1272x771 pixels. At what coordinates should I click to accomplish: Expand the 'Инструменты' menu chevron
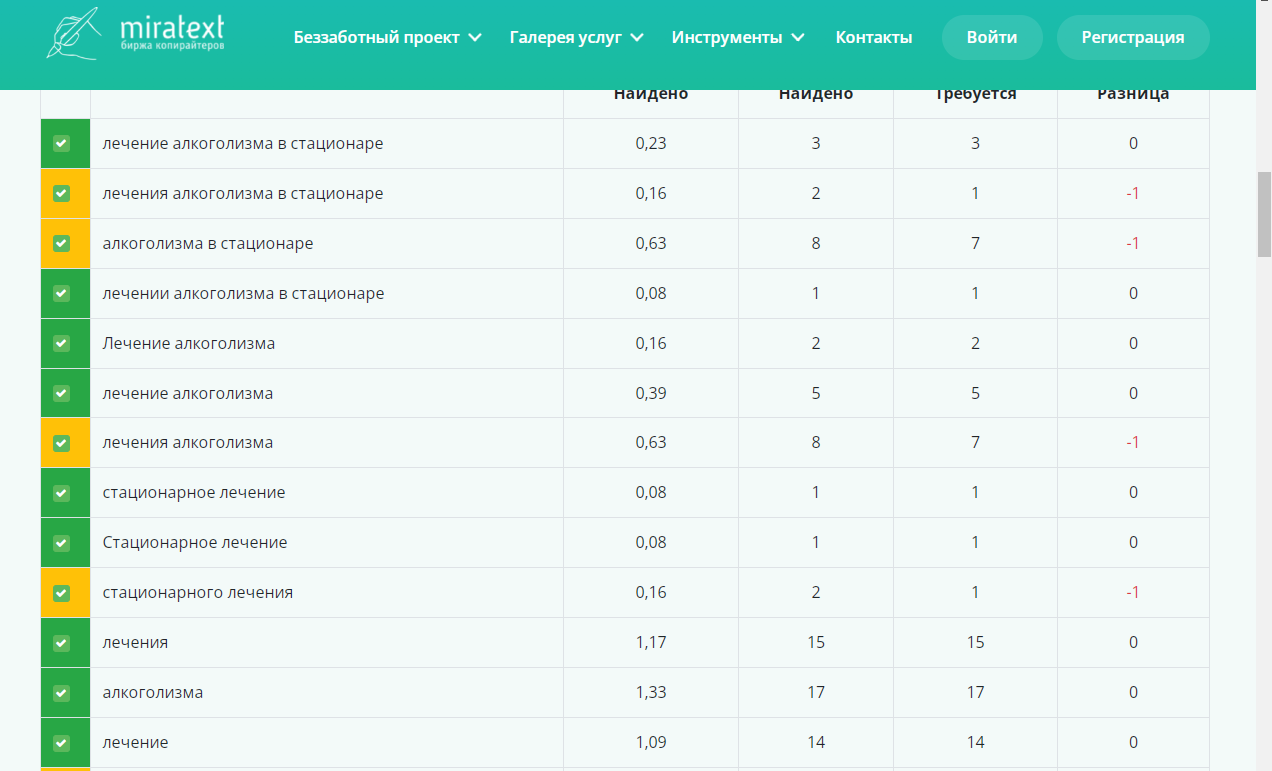click(x=797, y=38)
